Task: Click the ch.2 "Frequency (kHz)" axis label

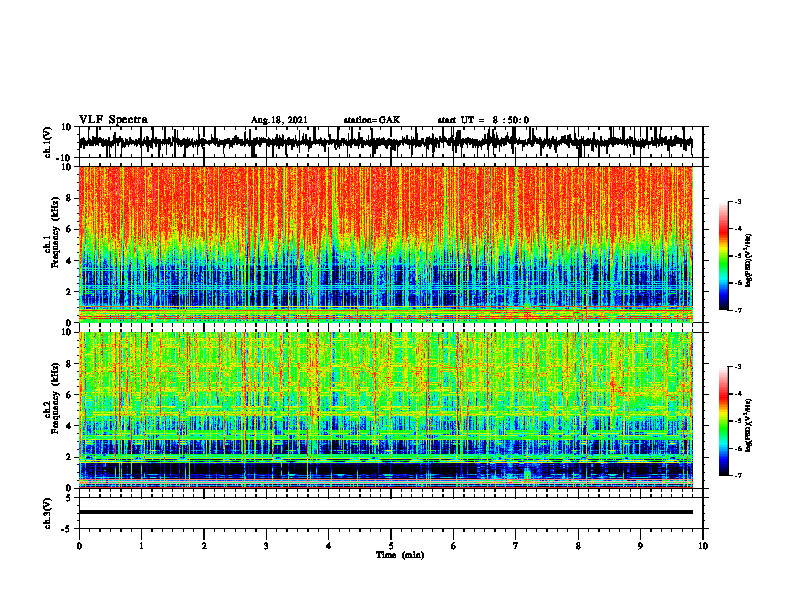Action: click(55, 398)
